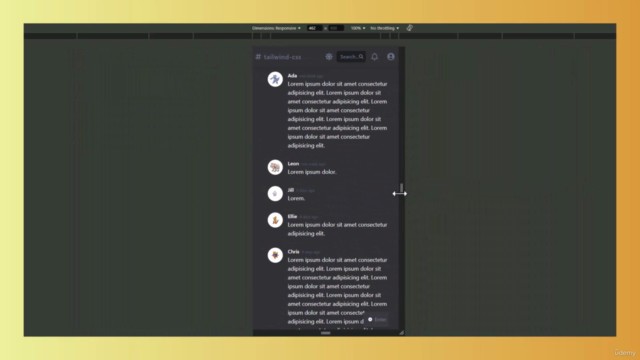Click the bottom-edge viewport resize handle
Image resolution: width=640 pixels, height=360 pixels.
point(325,333)
